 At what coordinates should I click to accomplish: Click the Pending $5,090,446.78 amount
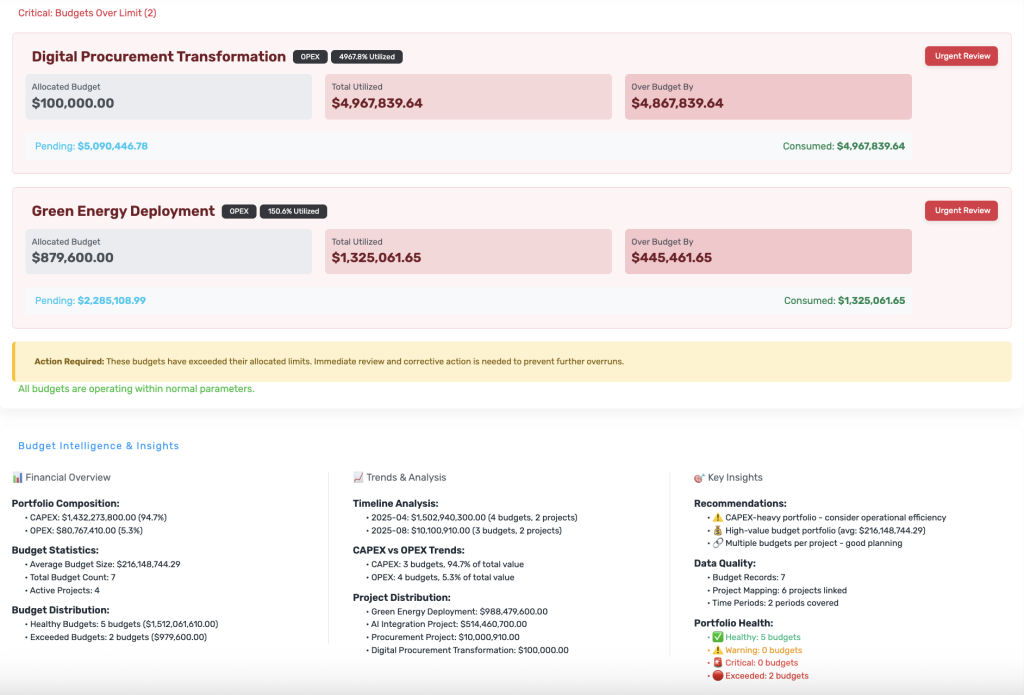pos(112,146)
